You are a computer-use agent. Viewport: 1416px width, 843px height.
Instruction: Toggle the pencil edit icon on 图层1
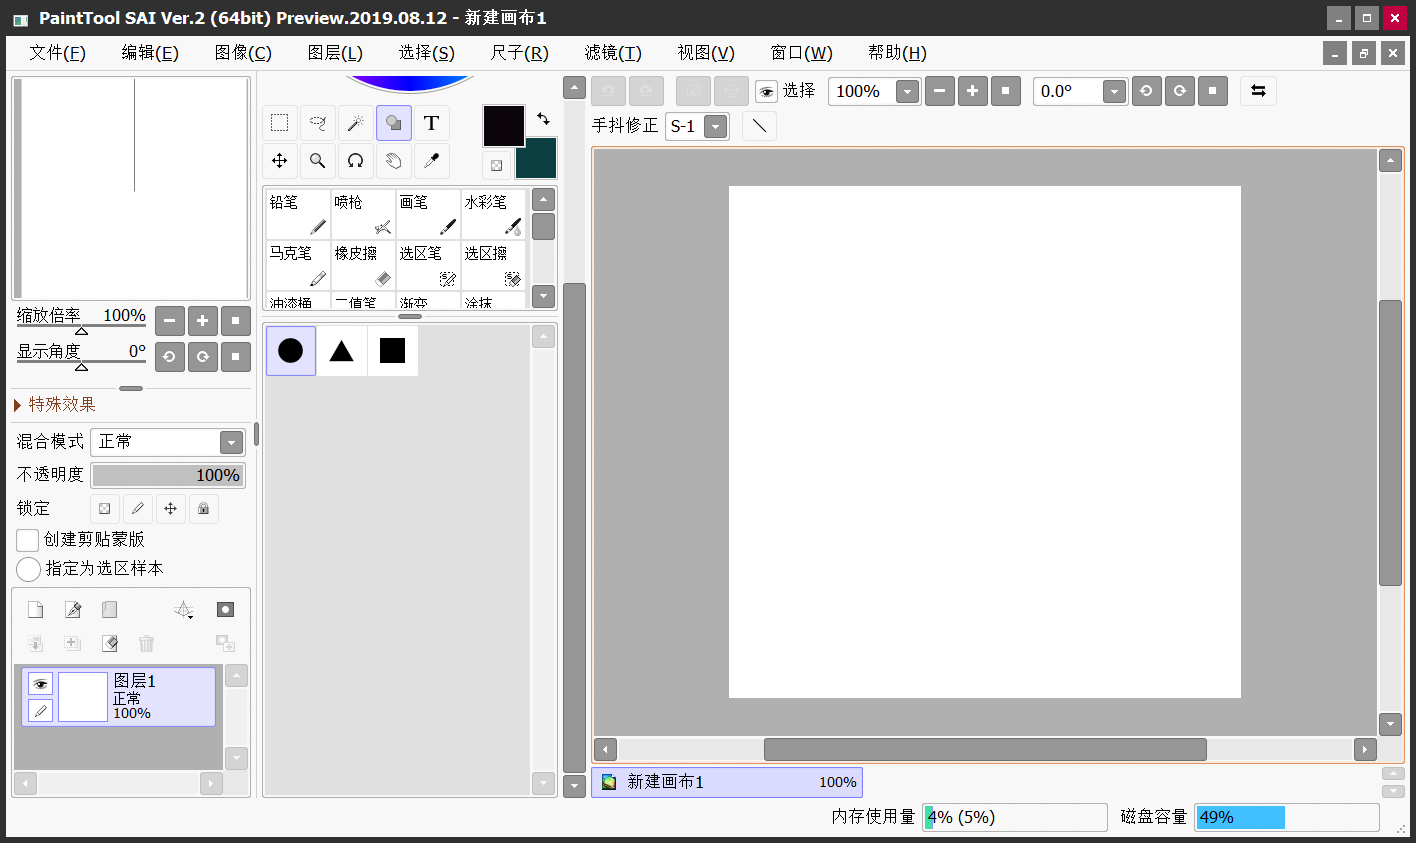[x=40, y=710]
